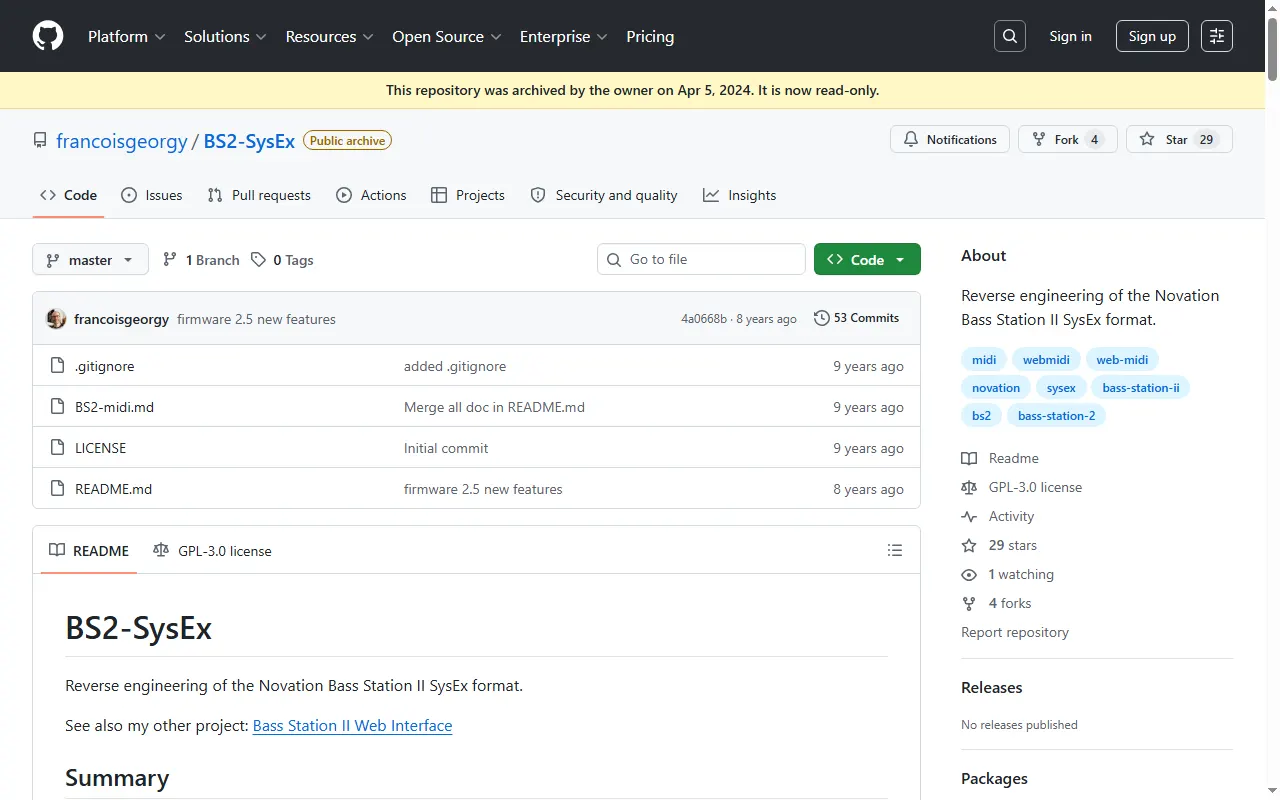Viewport: 1280px width, 800px height.
Task: Open the Releases heading link
Action: pyautogui.click(x=992, y=687)
